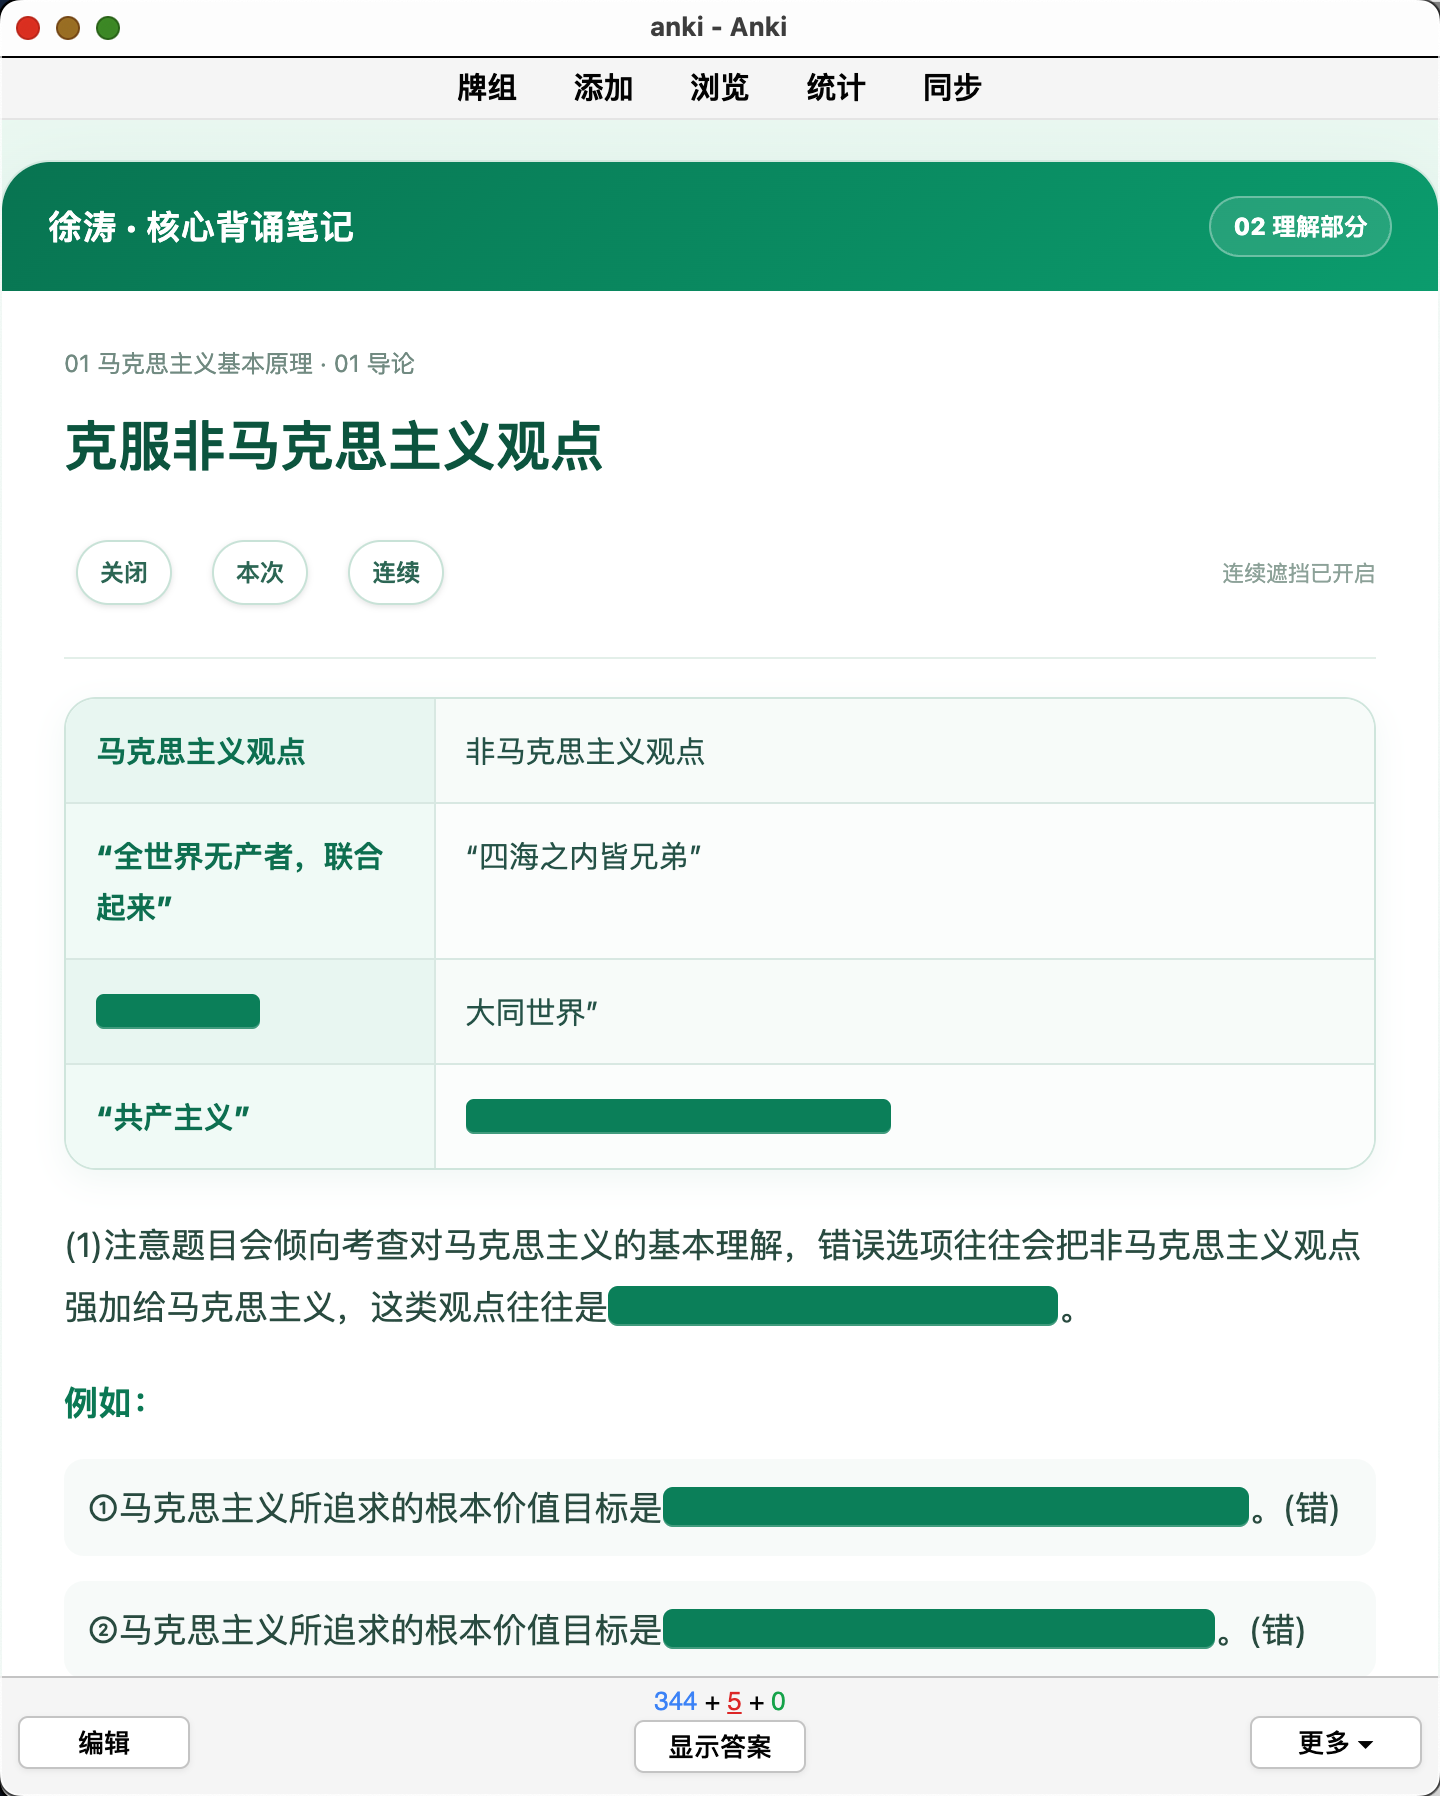Click the 02 理解部分 badge
Image resolution: width=1440 pixels, height=1796 pixels.
click(1300, 227)
